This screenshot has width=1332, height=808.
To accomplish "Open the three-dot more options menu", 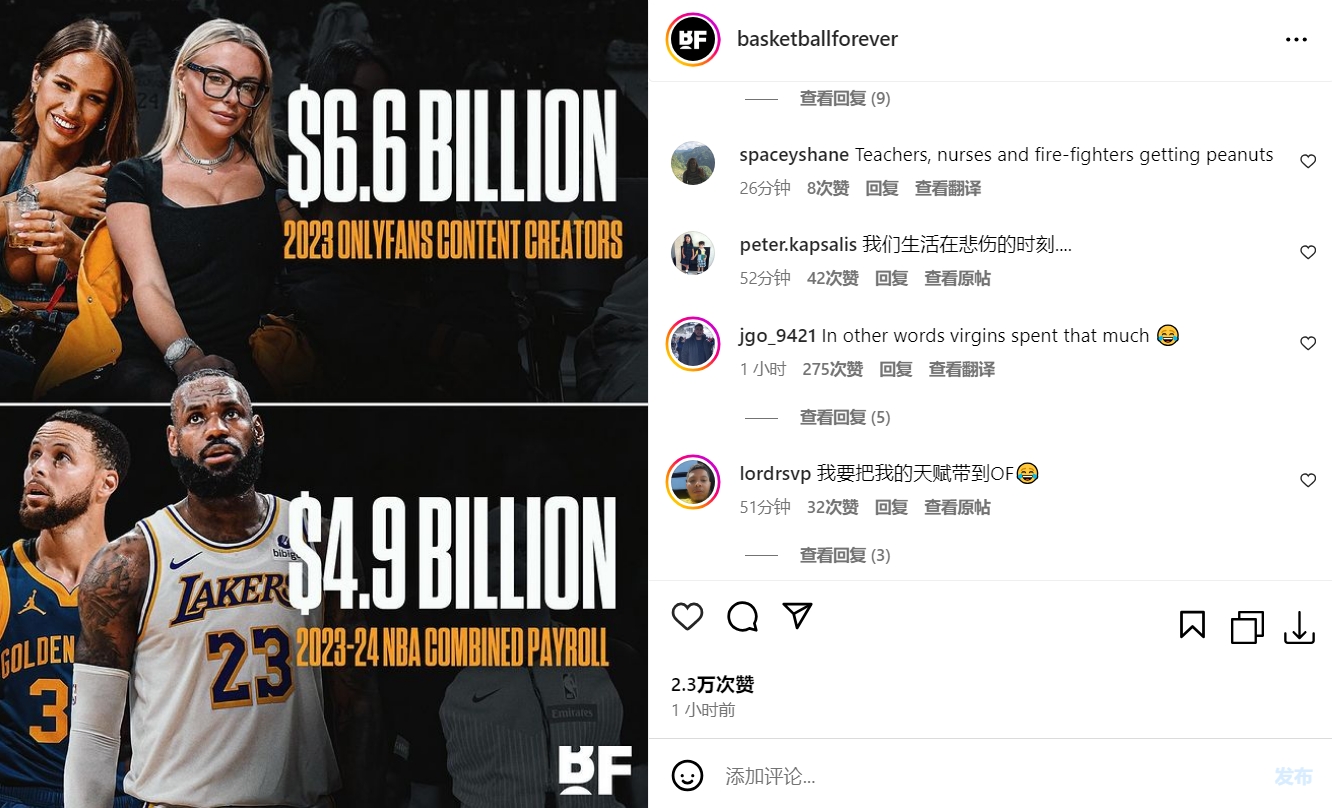I will click(1296, 40).
